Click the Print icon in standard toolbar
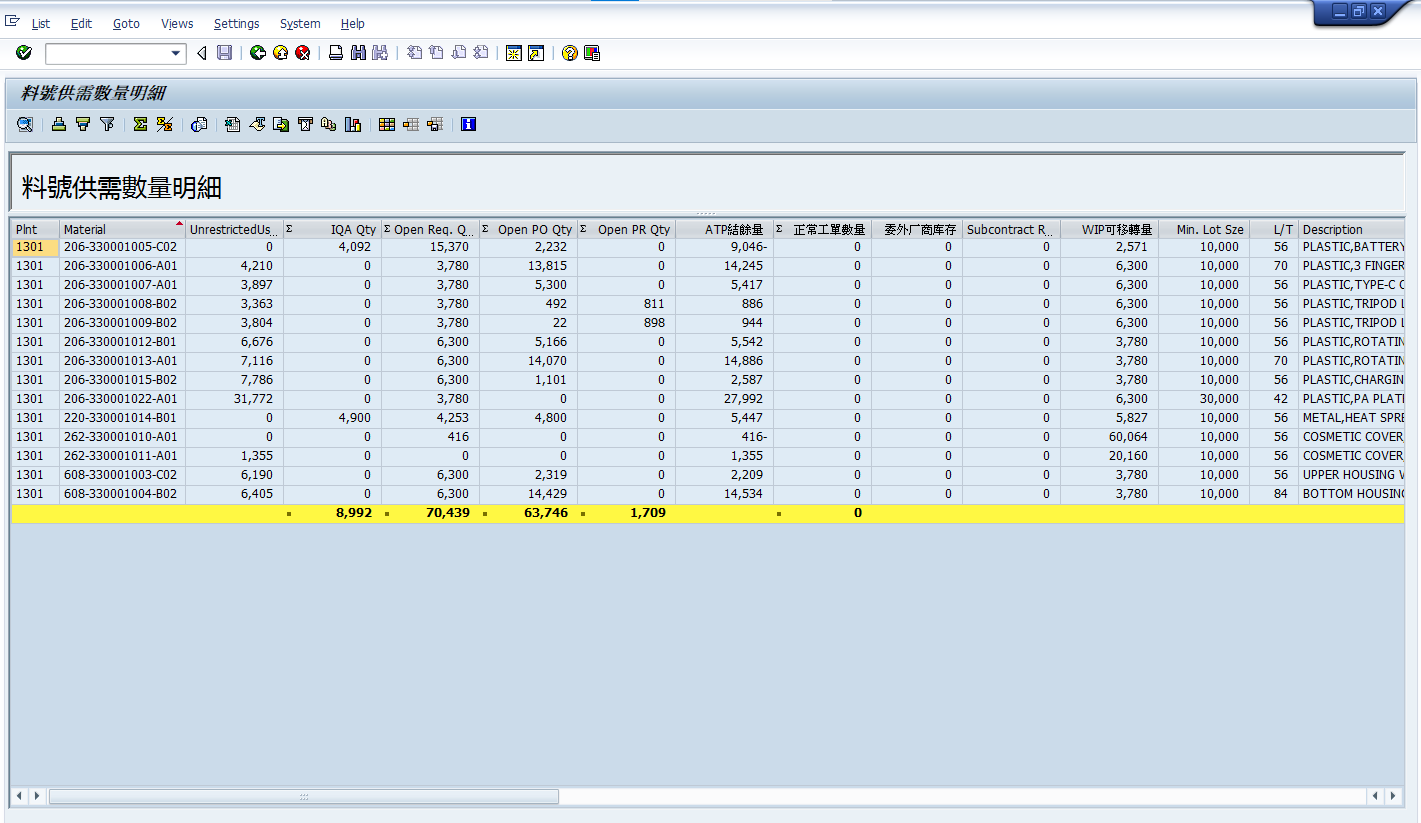This screenshot has width=1421, height=823. 336,53
